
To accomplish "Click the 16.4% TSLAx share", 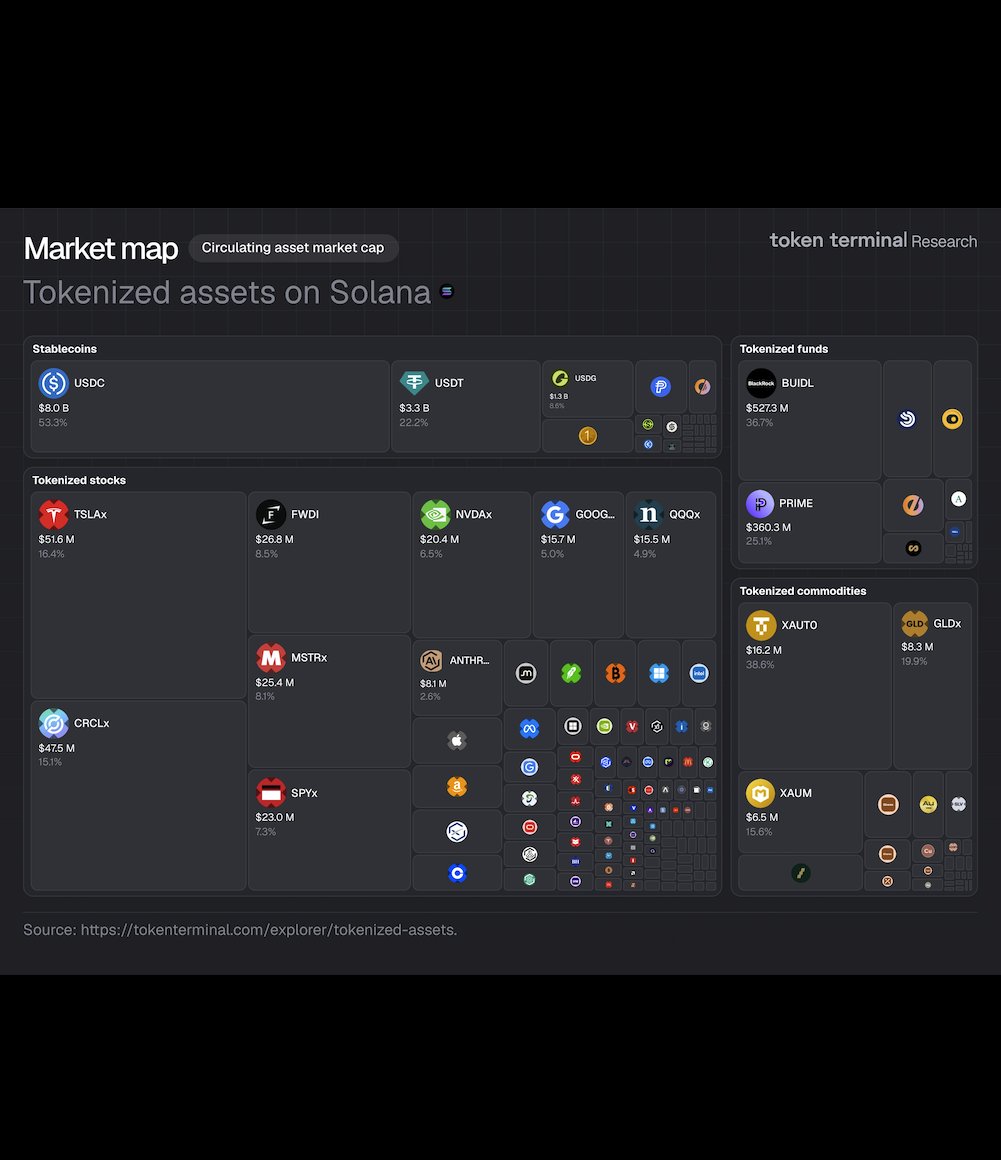I will point(51,554).
